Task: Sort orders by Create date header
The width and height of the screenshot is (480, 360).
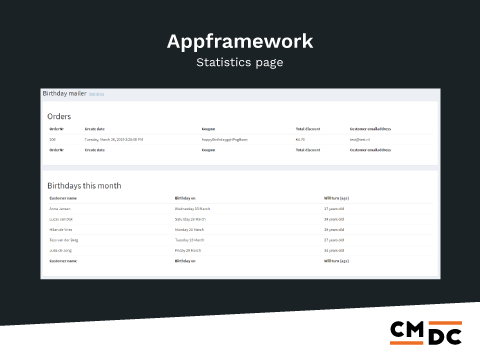Action: 95,129
